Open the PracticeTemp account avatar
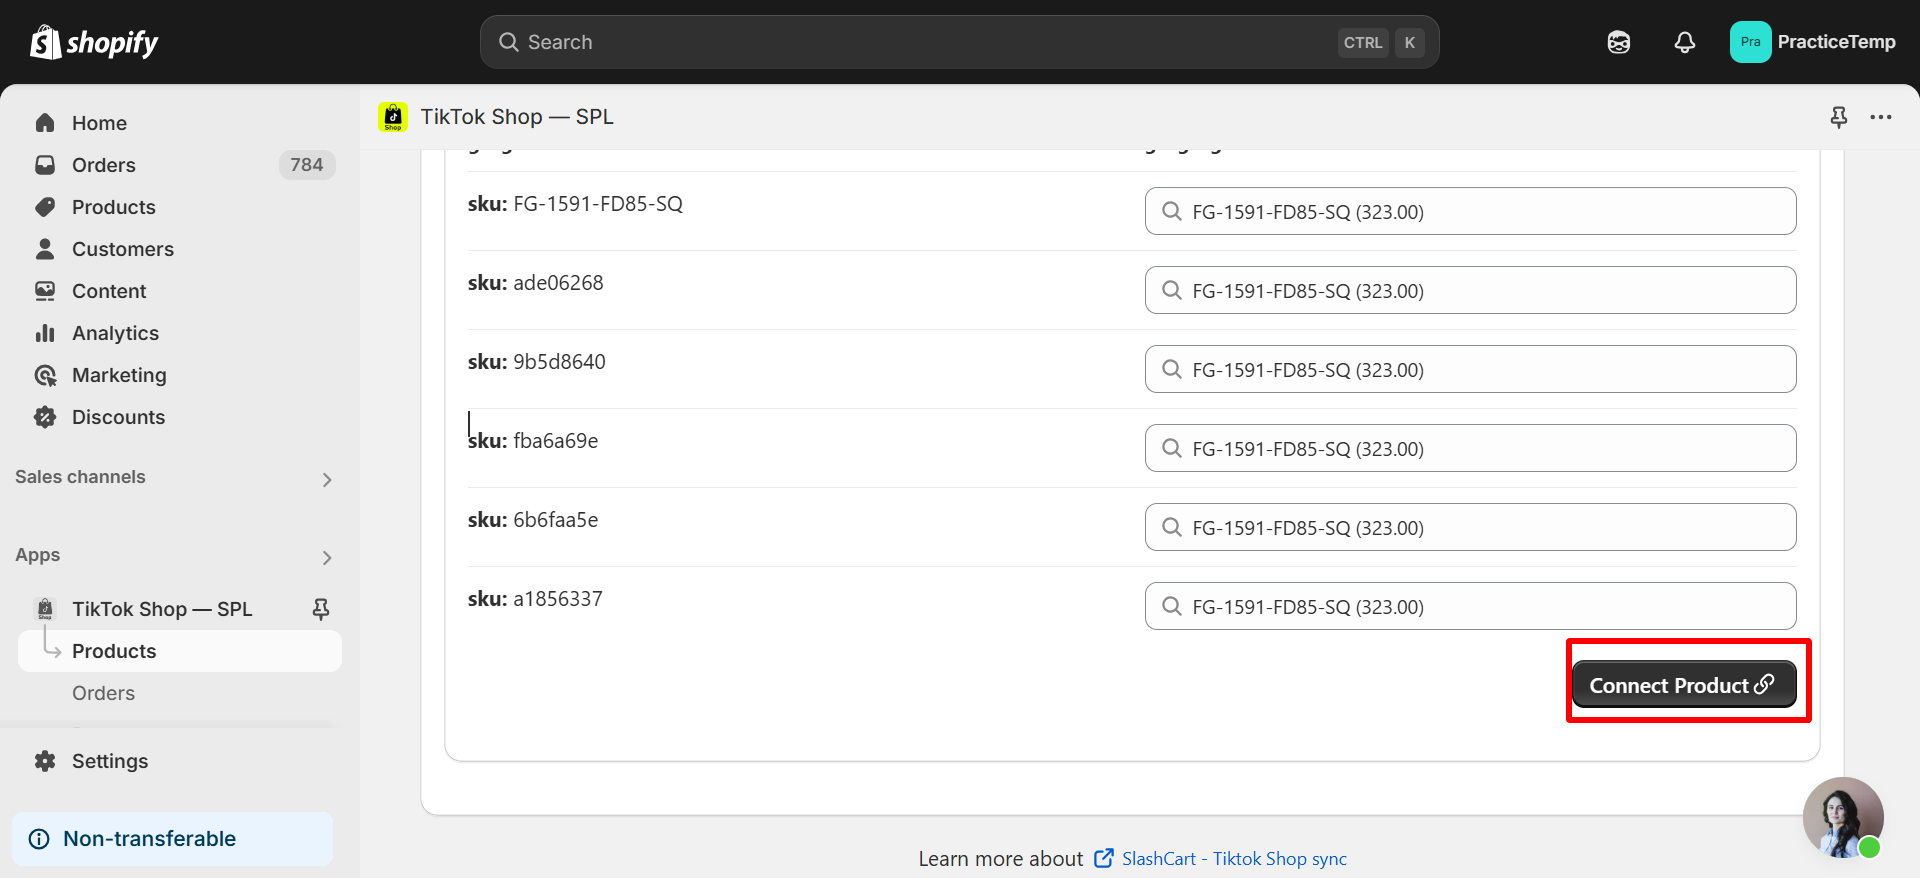 (1750, 42)
